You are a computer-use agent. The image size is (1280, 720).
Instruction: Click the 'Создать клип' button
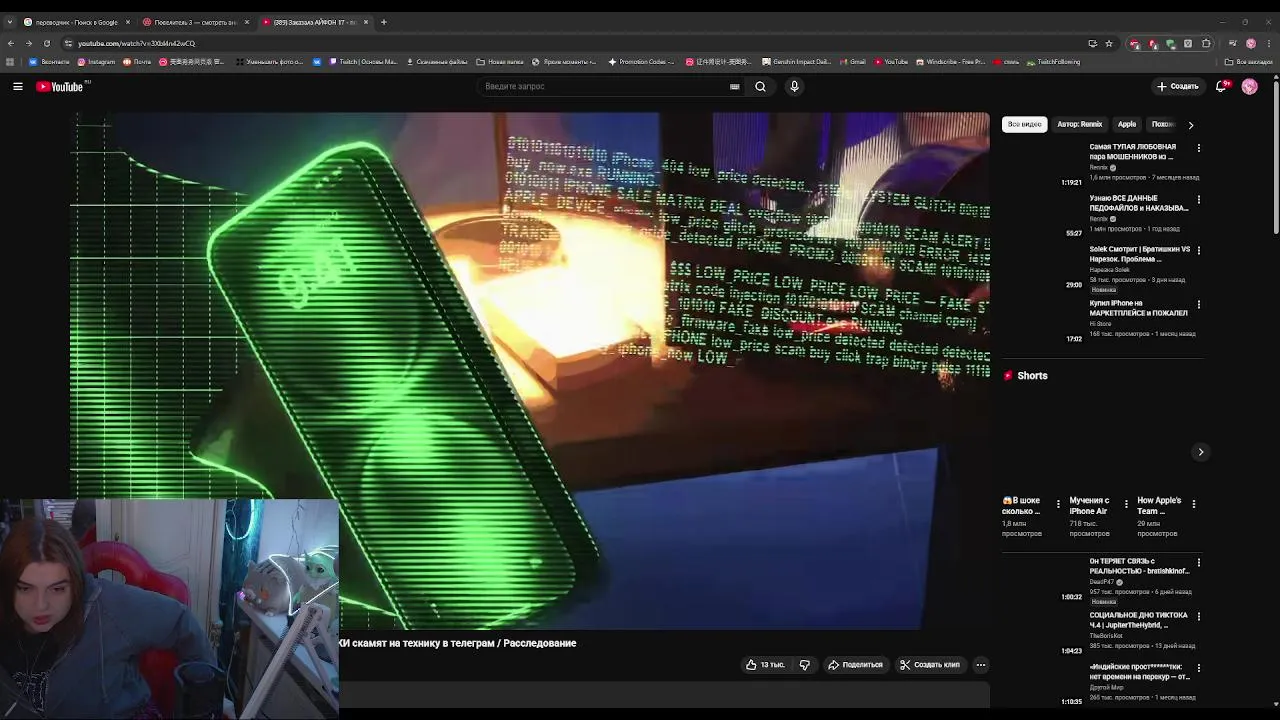coord(929,665)
